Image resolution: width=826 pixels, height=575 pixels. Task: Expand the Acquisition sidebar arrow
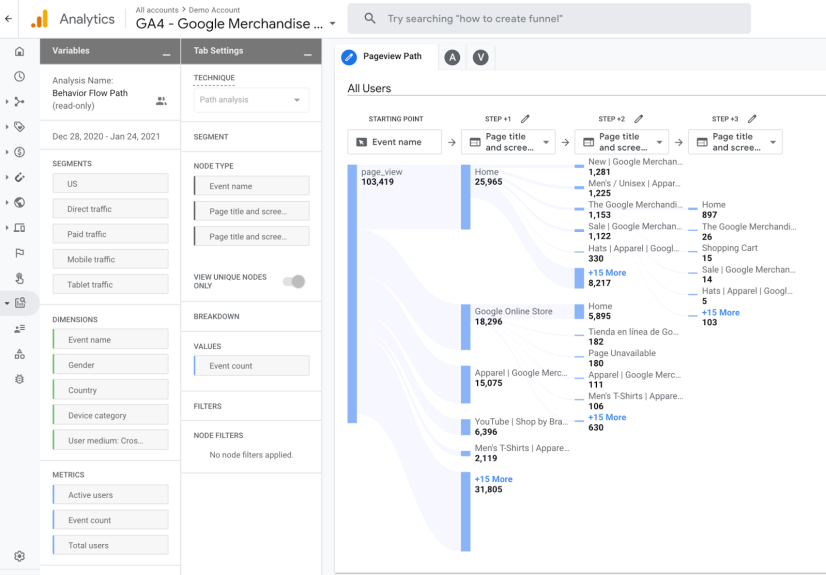pyautogui.click(x=6, y=102)
